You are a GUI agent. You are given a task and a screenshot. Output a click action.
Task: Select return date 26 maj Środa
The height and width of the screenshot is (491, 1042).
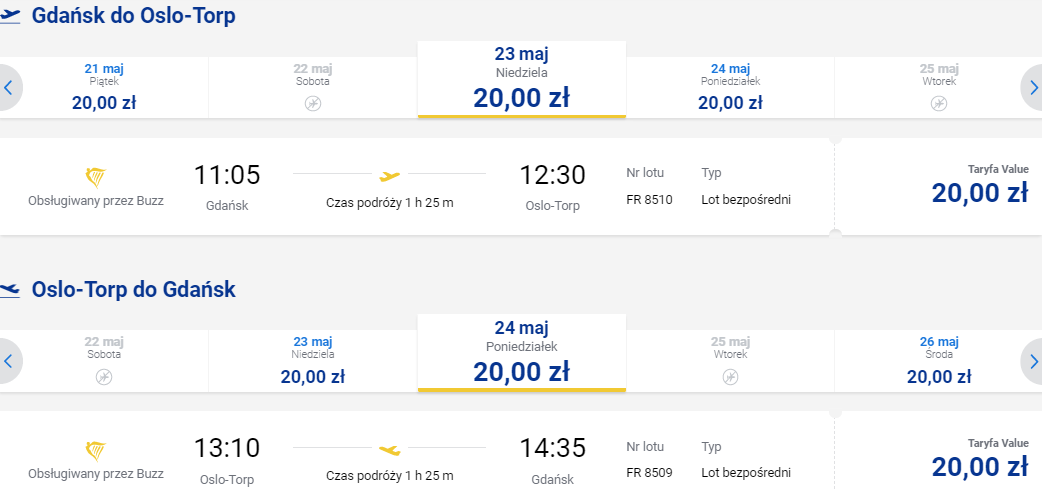click(x=938, y=361)
